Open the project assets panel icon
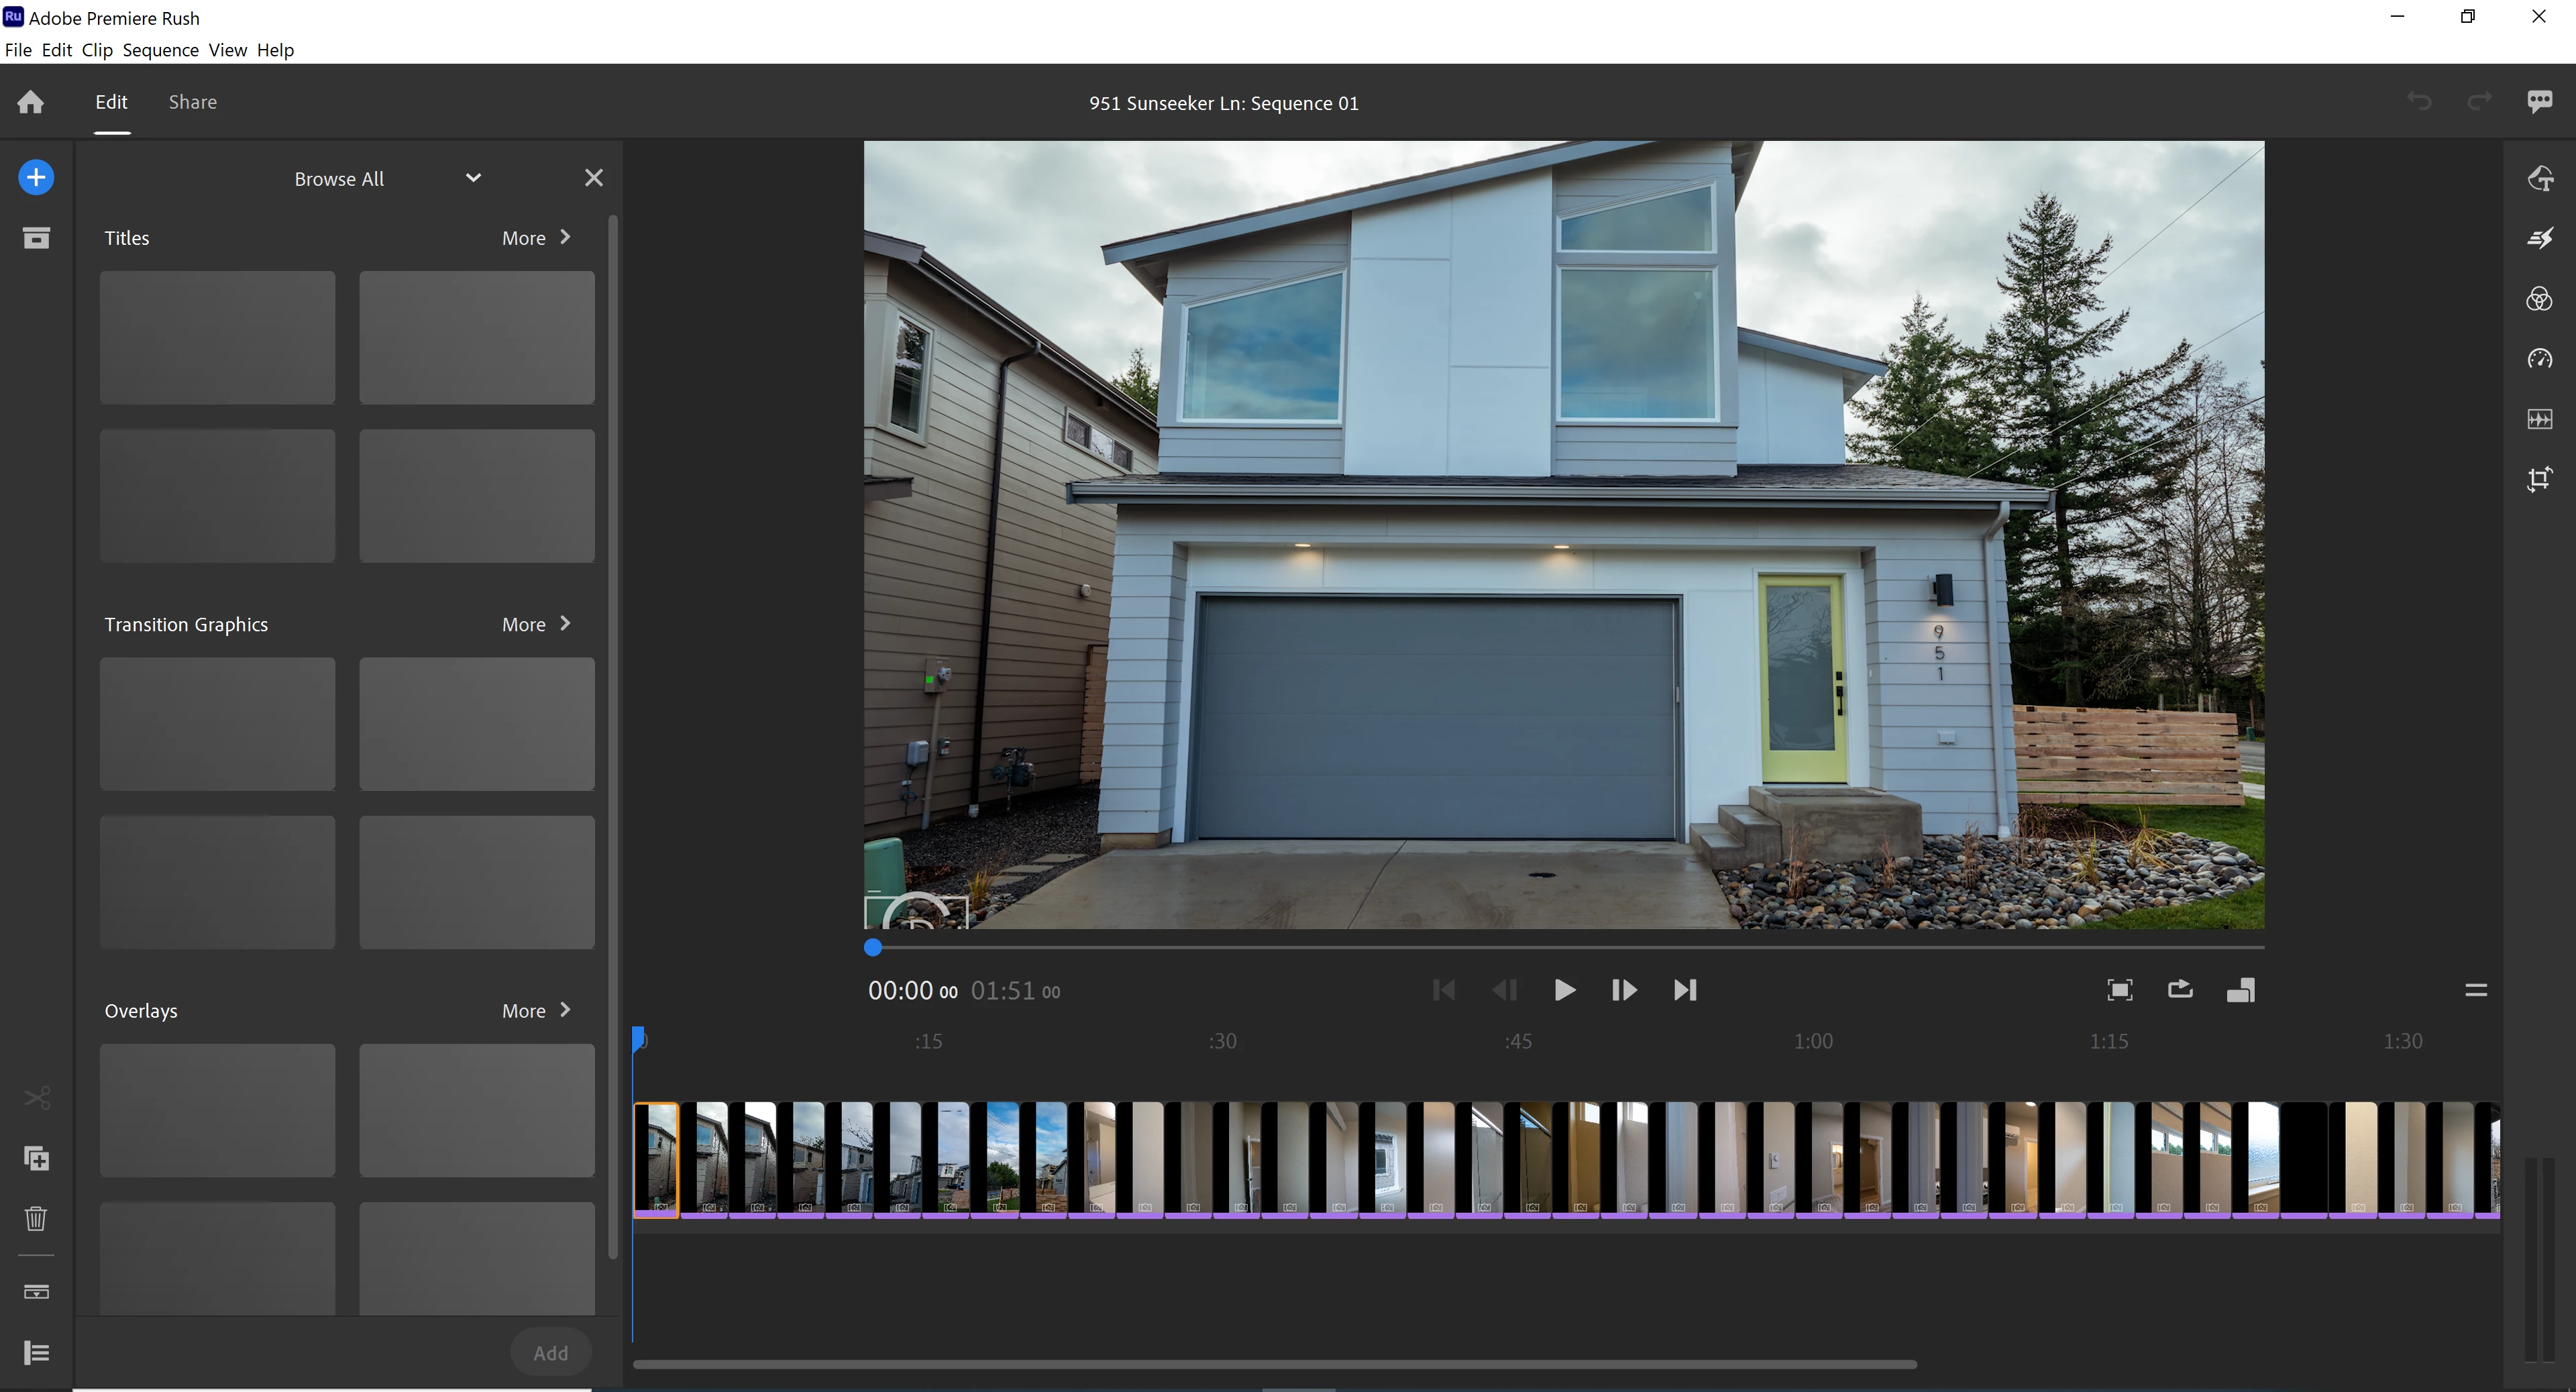Screen dimensions: 2576x1392 (x=36, y=238)
